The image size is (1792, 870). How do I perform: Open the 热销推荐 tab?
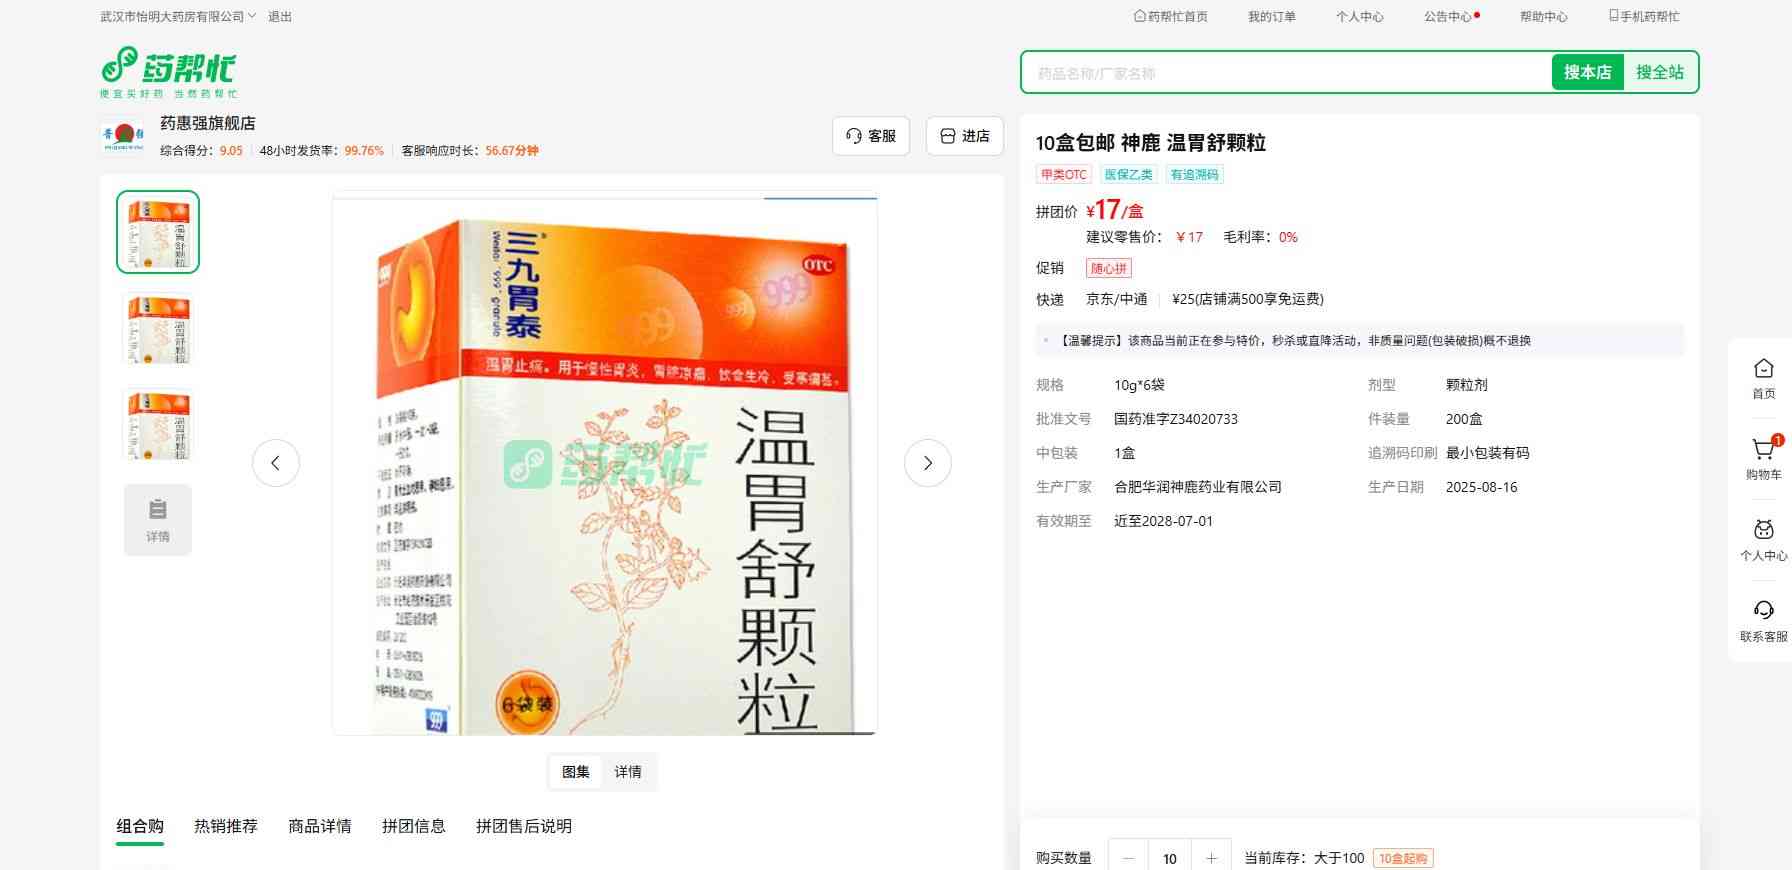pyautogui.click(x=226, y=826)
